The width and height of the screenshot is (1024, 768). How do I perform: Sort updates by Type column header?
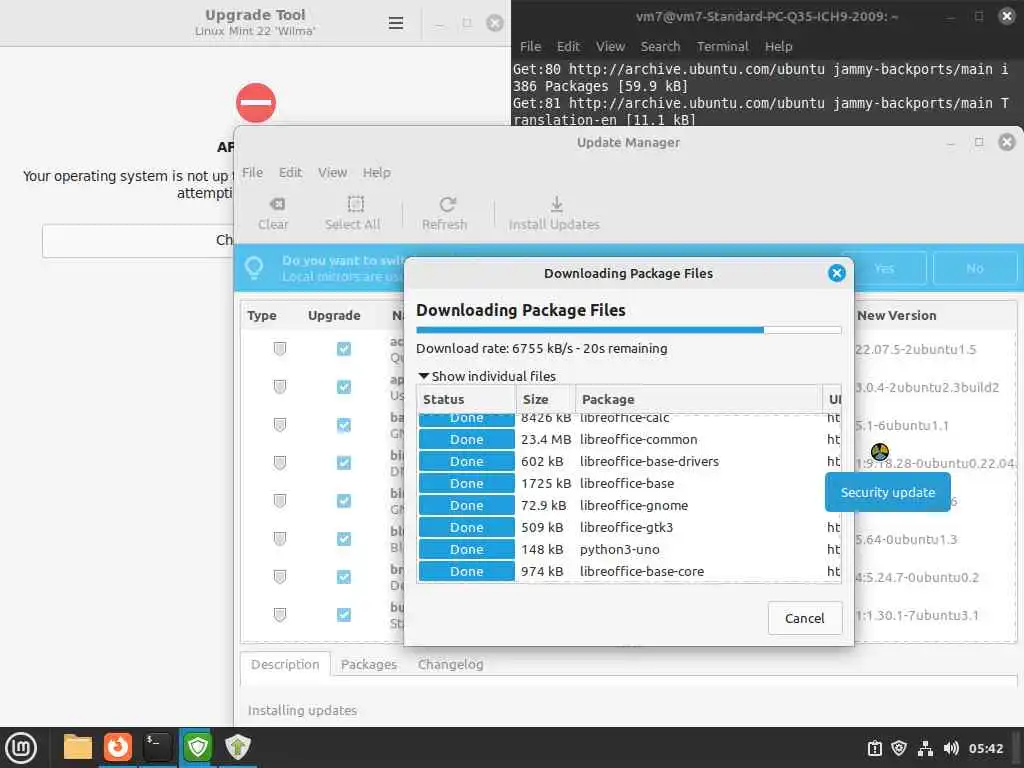coord(262,315)
